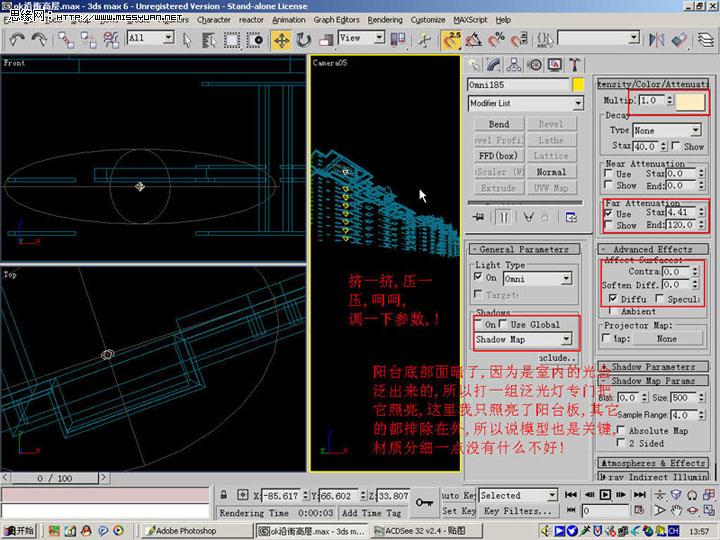Enable Far Attenuation Show checkbox

click(608, 225)
